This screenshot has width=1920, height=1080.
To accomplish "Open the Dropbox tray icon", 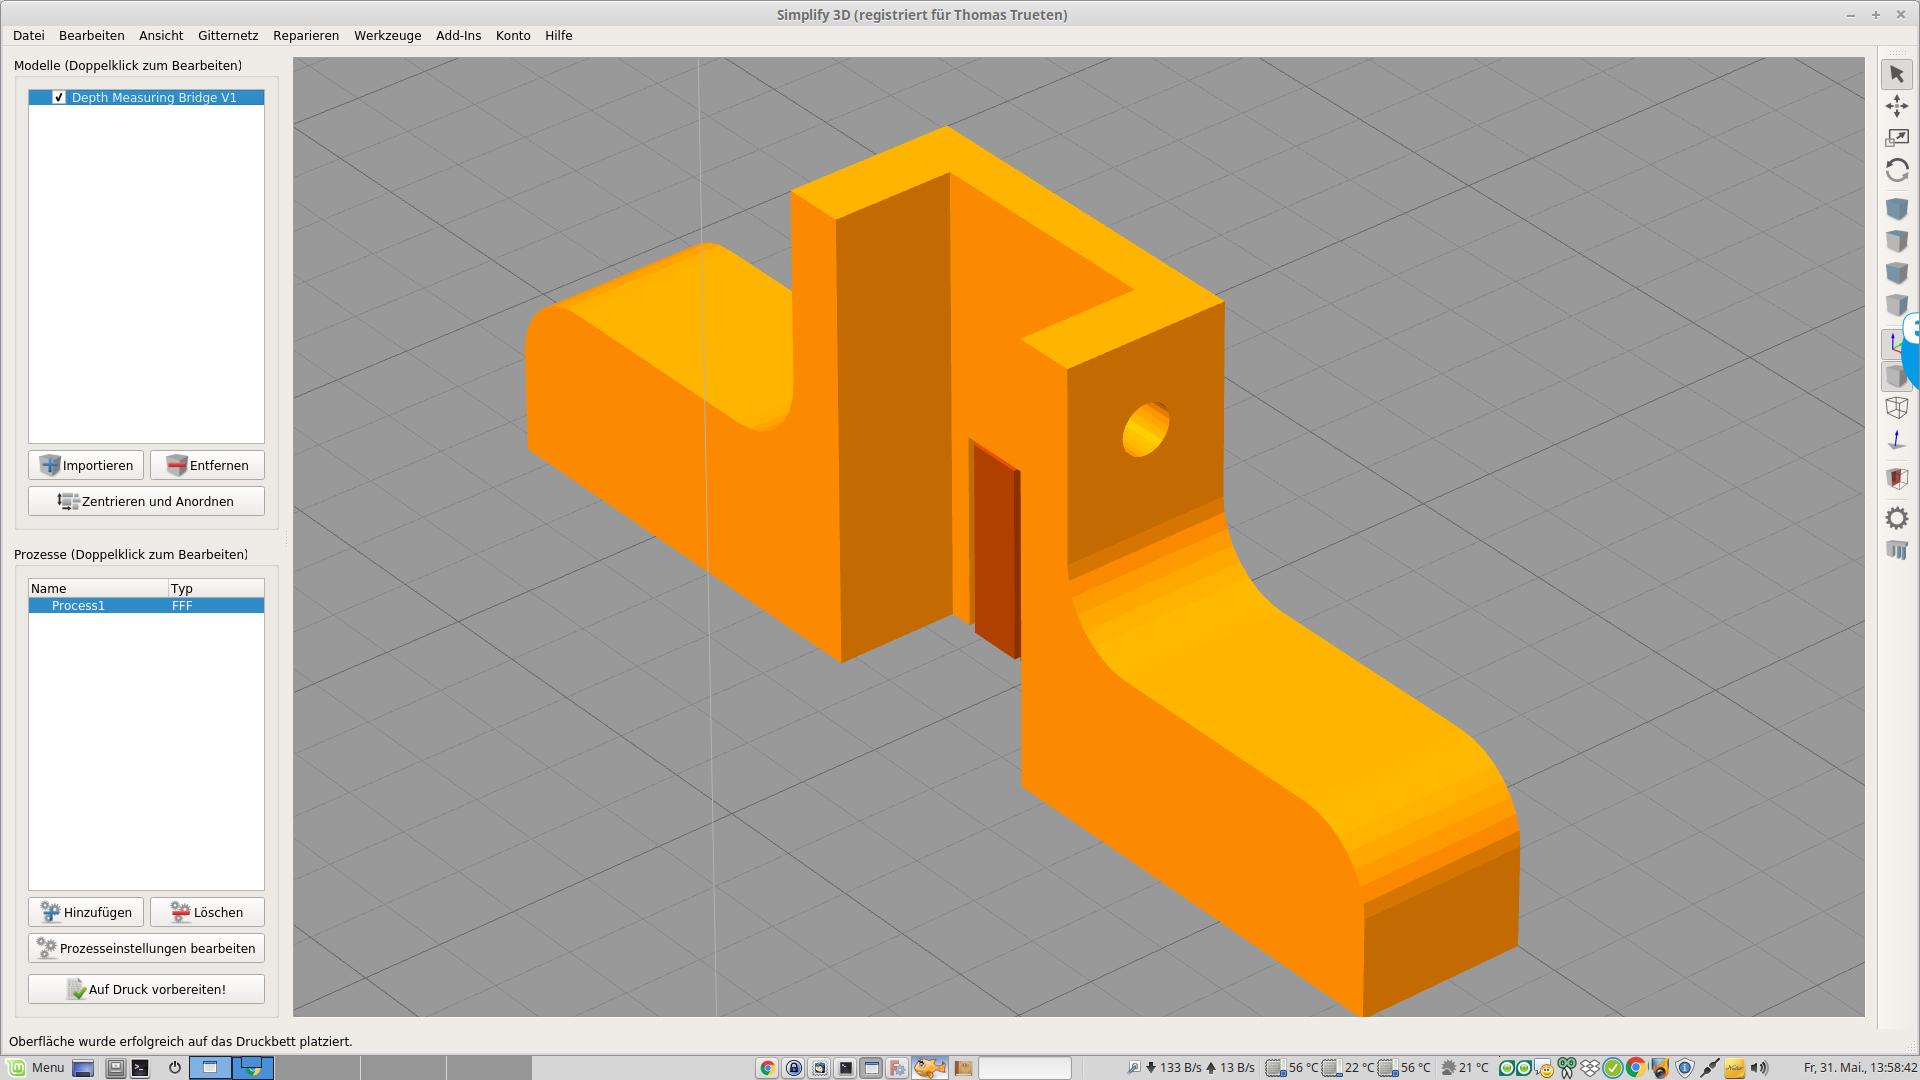I will (x=1589, y=1068).
